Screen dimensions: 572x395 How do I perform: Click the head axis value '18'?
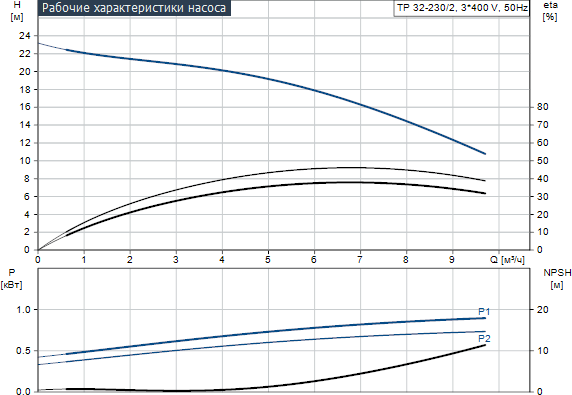25,89
